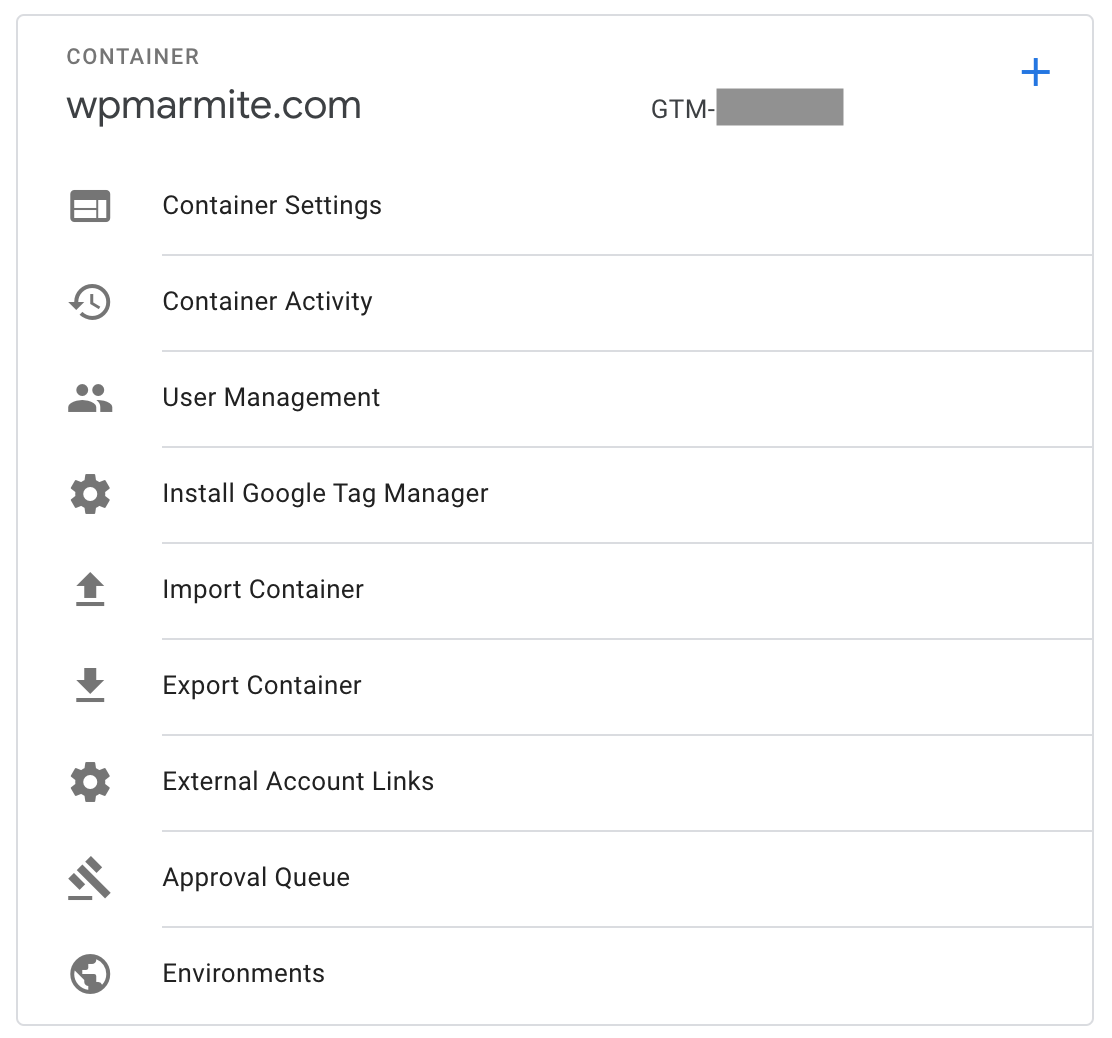Click the wpmarmite.com container name

click(214, 106)
